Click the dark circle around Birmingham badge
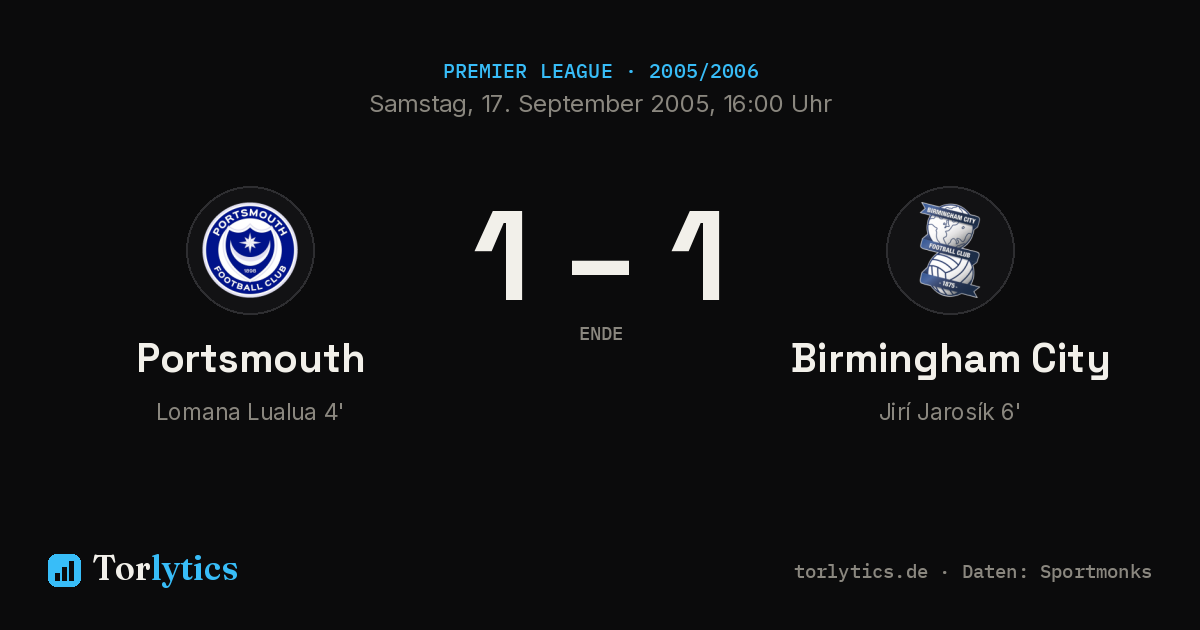This screenshot has width=1200, height=630. point(950,250)
